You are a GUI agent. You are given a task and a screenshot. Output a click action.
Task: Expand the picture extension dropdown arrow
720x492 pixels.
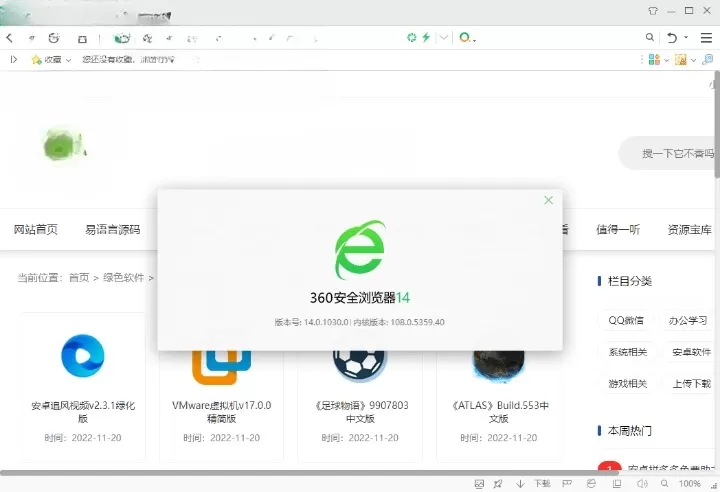(x=693, y=60)
